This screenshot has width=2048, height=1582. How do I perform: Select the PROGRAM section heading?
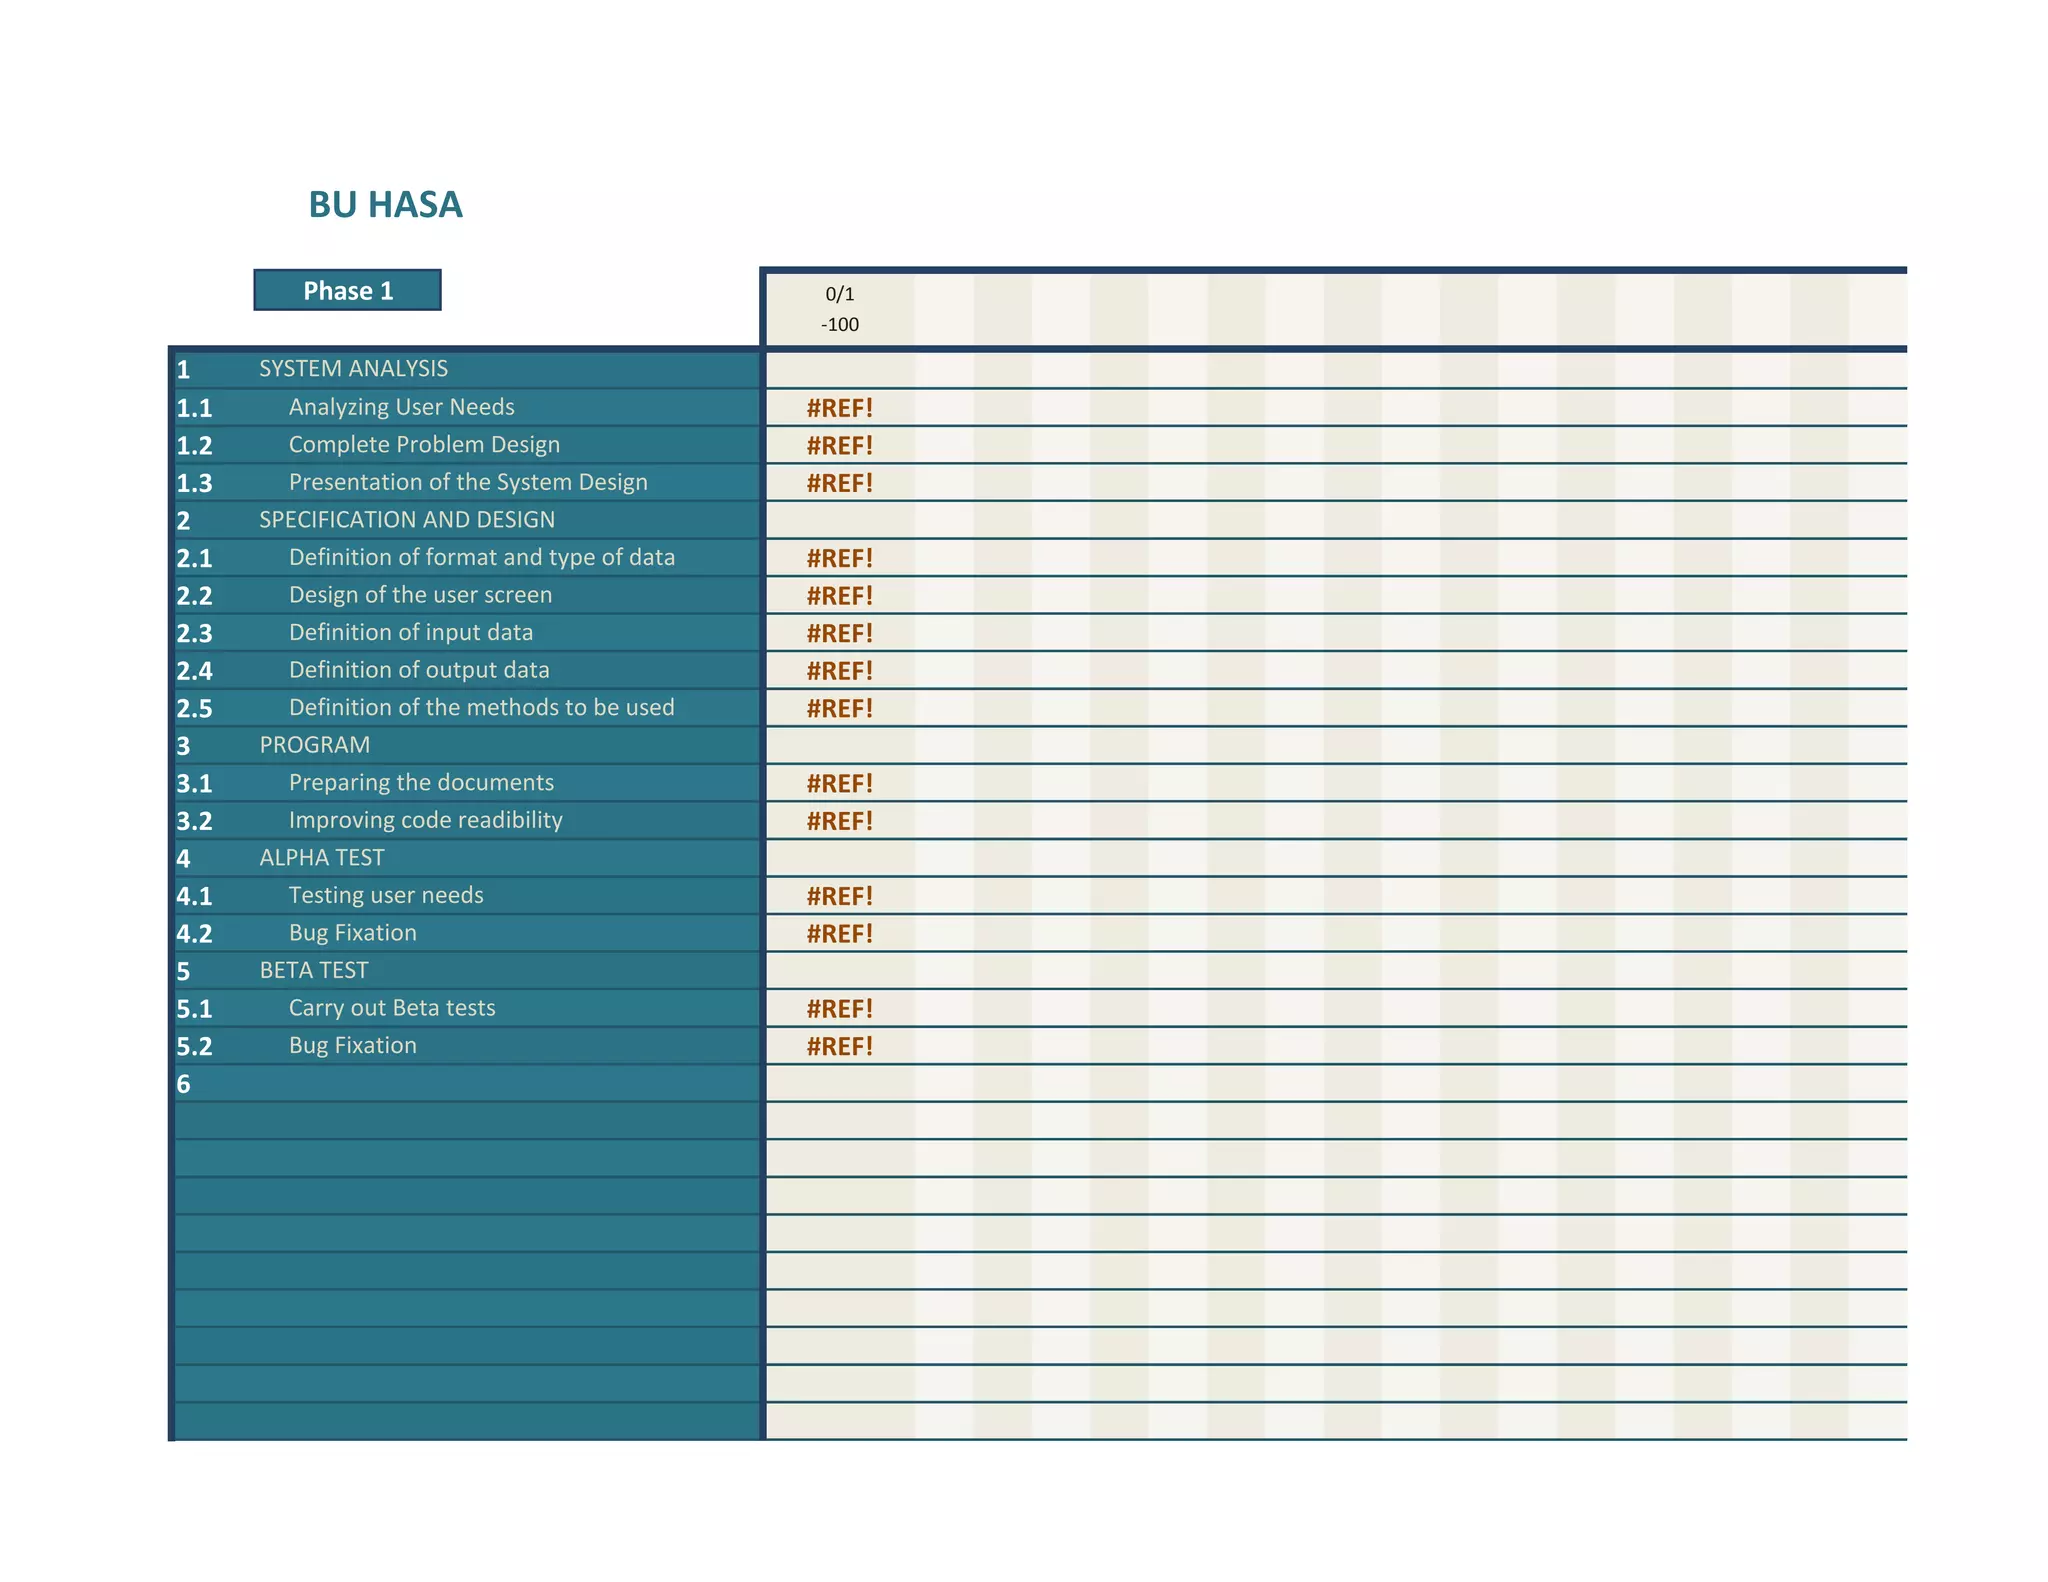click(314, 745)
